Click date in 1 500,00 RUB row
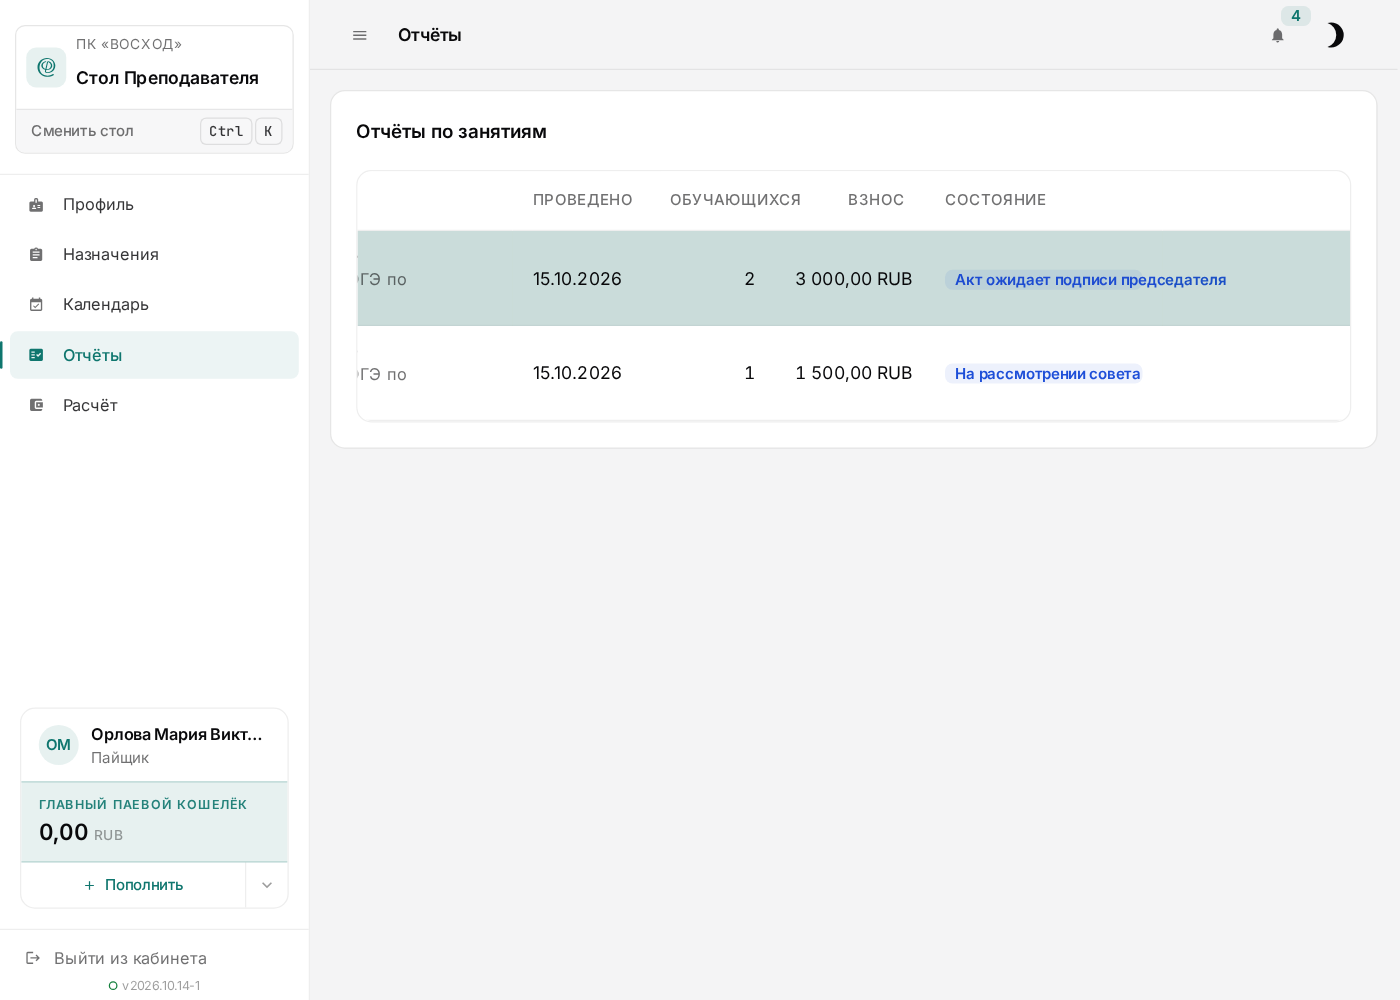1400x1000 pixels. [x=577, y=373]
